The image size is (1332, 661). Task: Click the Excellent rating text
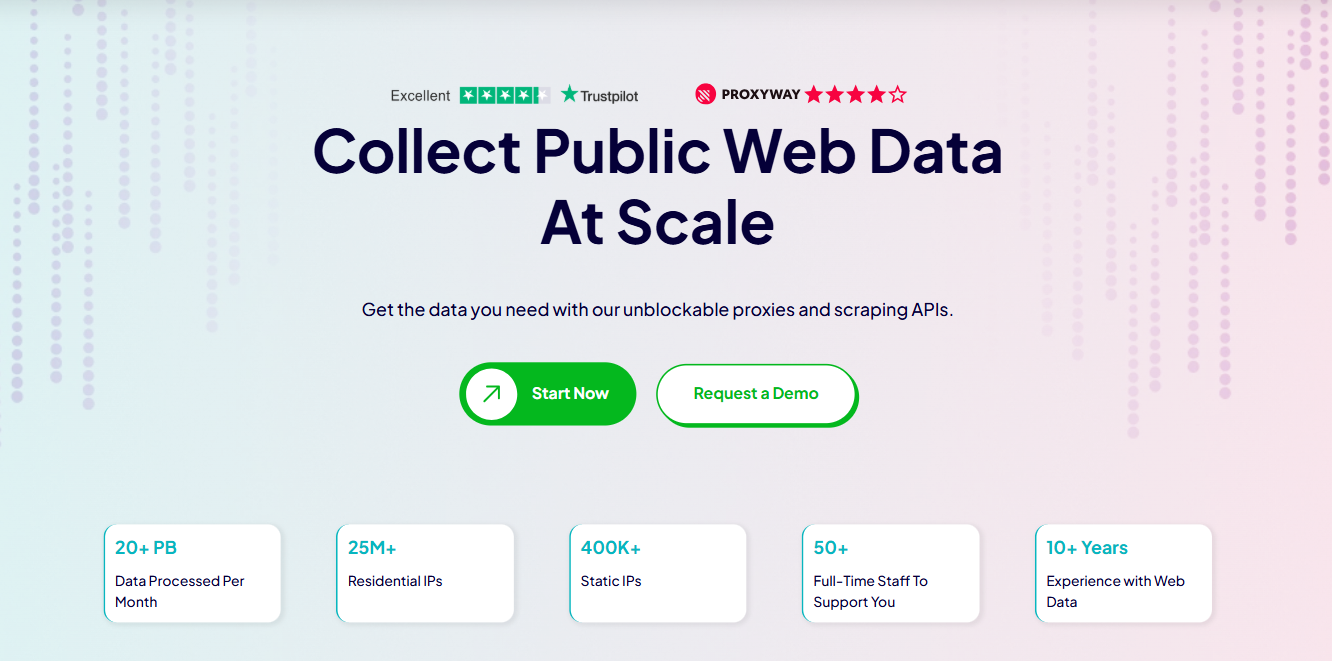[420, 96]
